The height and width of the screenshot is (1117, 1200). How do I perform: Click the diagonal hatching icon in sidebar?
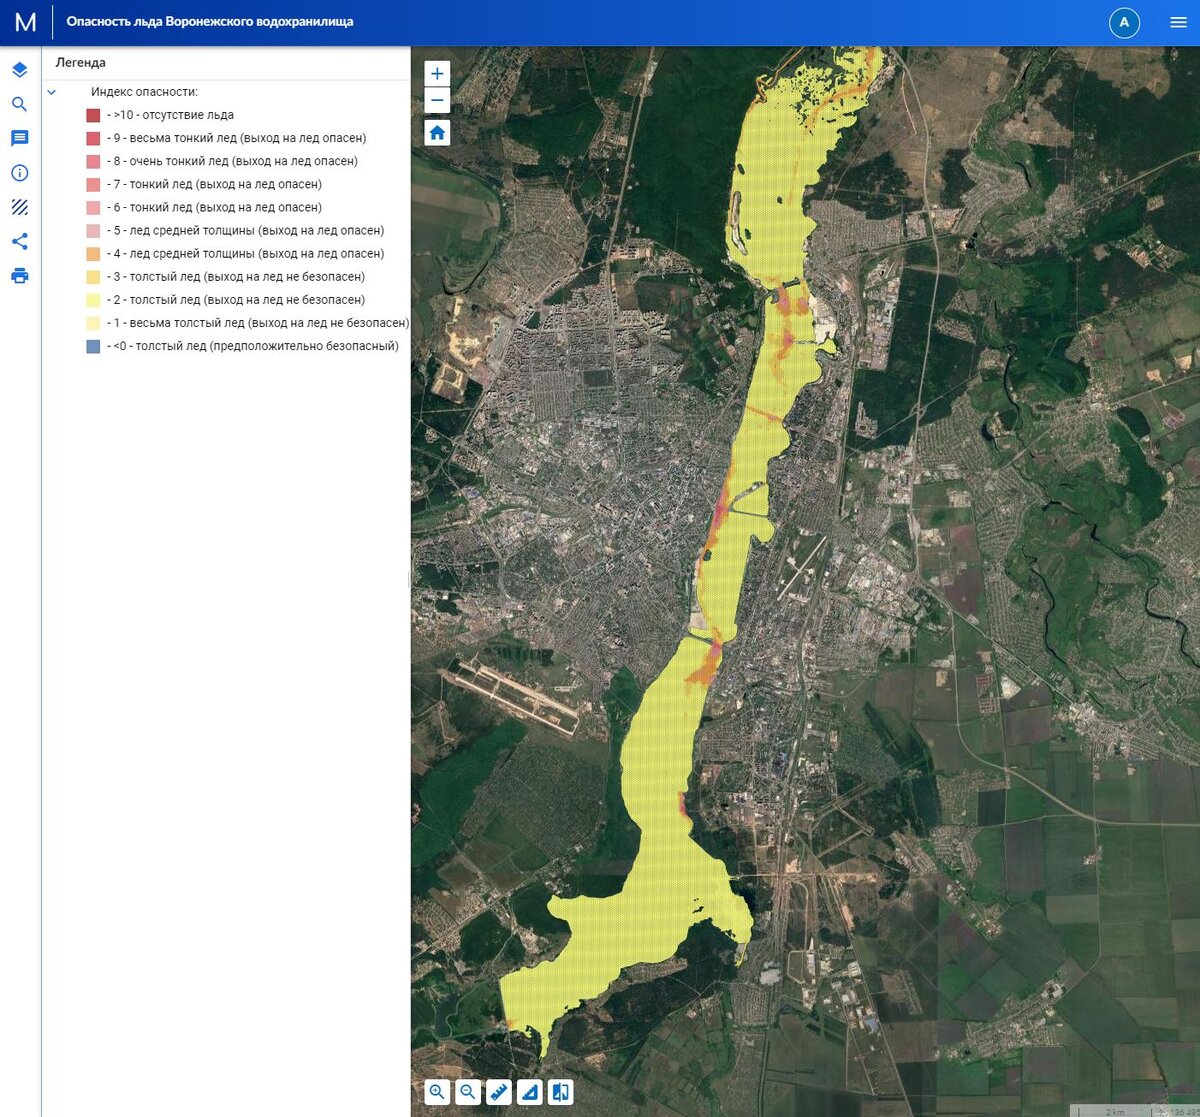pos(20,207)
